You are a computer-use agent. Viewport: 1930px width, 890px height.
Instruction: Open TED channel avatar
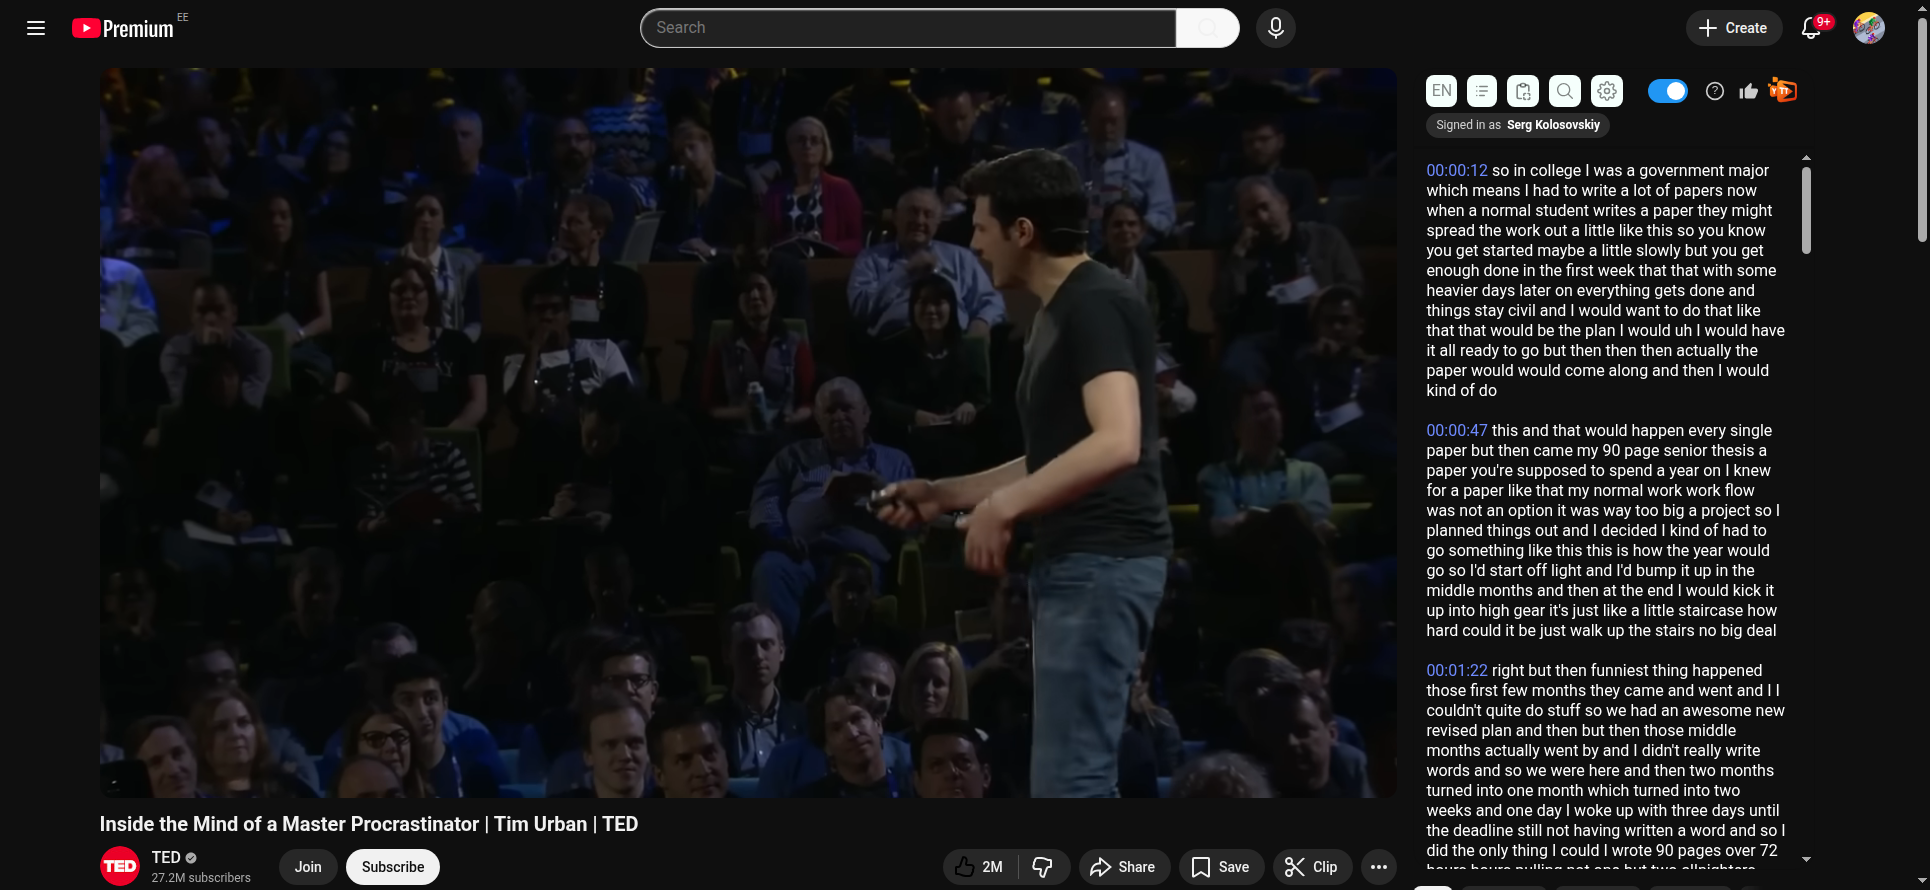(120, 866)
